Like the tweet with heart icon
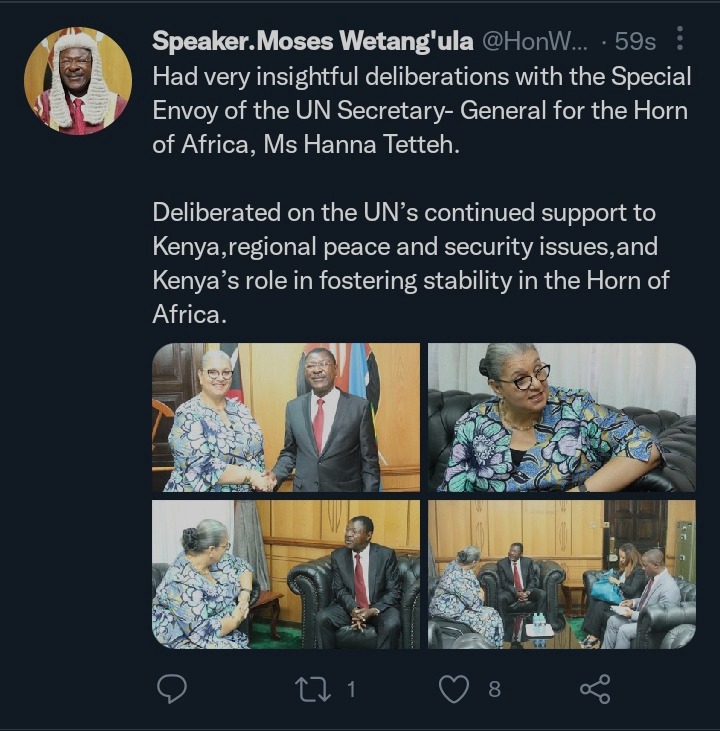 point(454,689)
